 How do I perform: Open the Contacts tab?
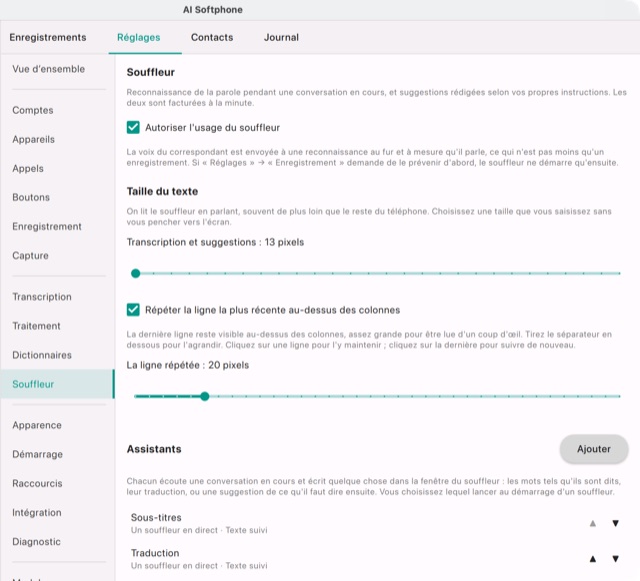(x=212, y=37)
